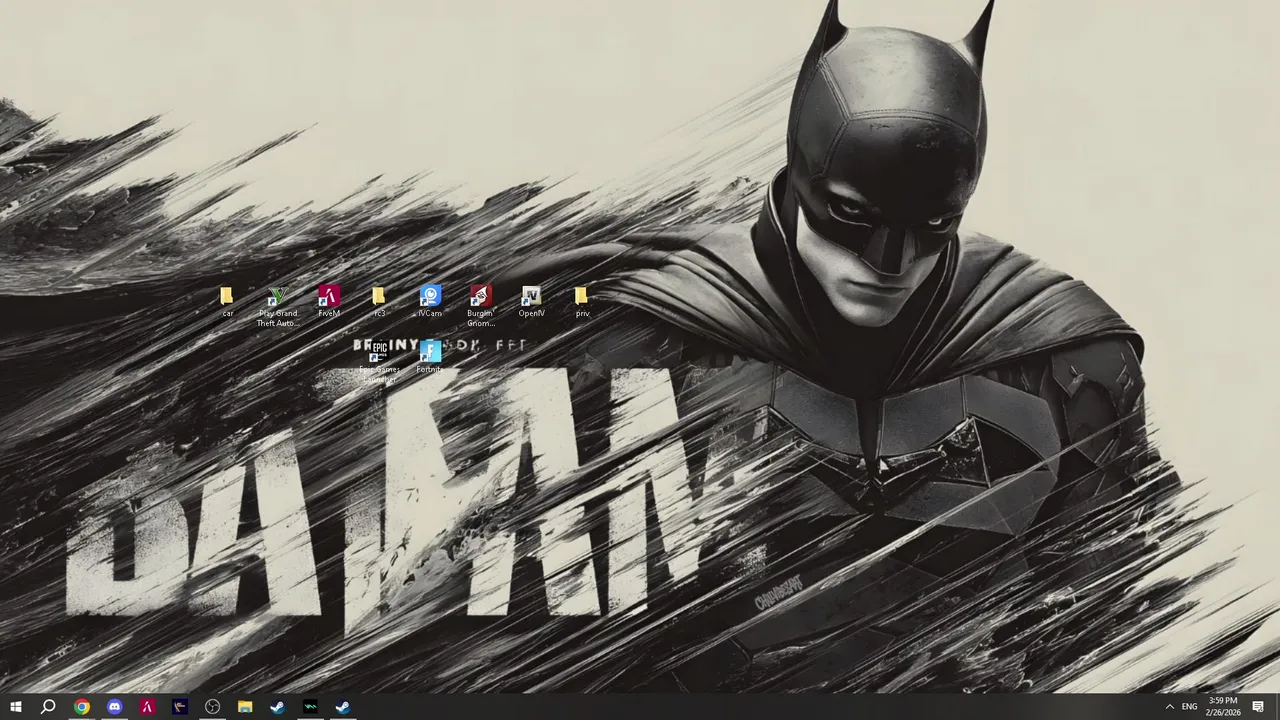The height and width of the screenshot is (720, 1280).
Task: Select the Burglin' Gnomes desktop shortcut
Action: click(481, 307)
